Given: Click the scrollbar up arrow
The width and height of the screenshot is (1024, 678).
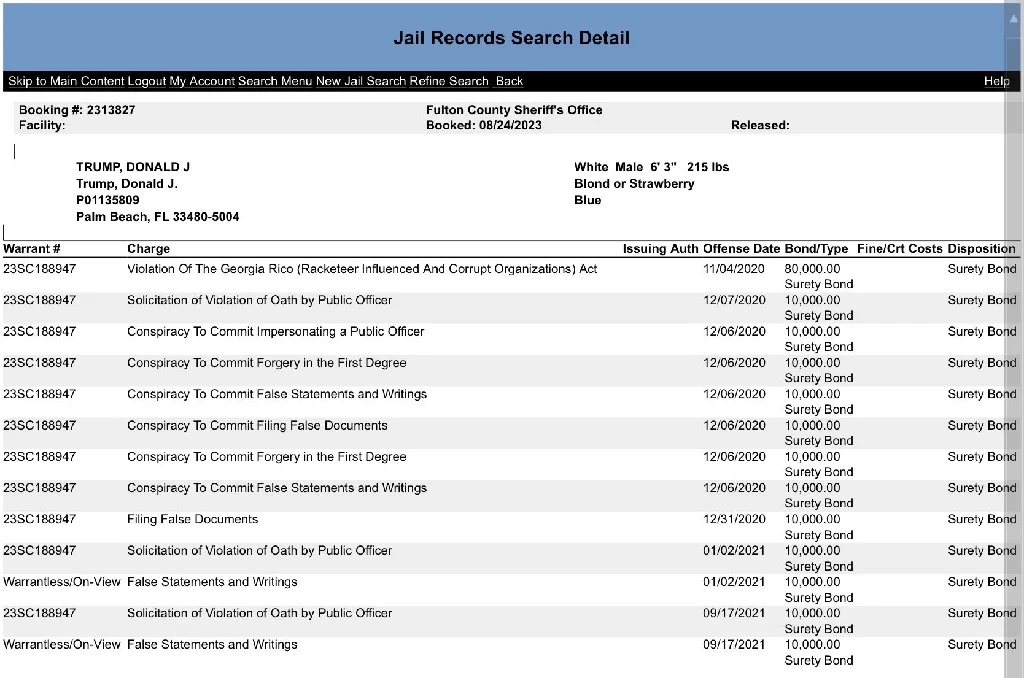Looking at the screenshot, I should point(1014,18).
